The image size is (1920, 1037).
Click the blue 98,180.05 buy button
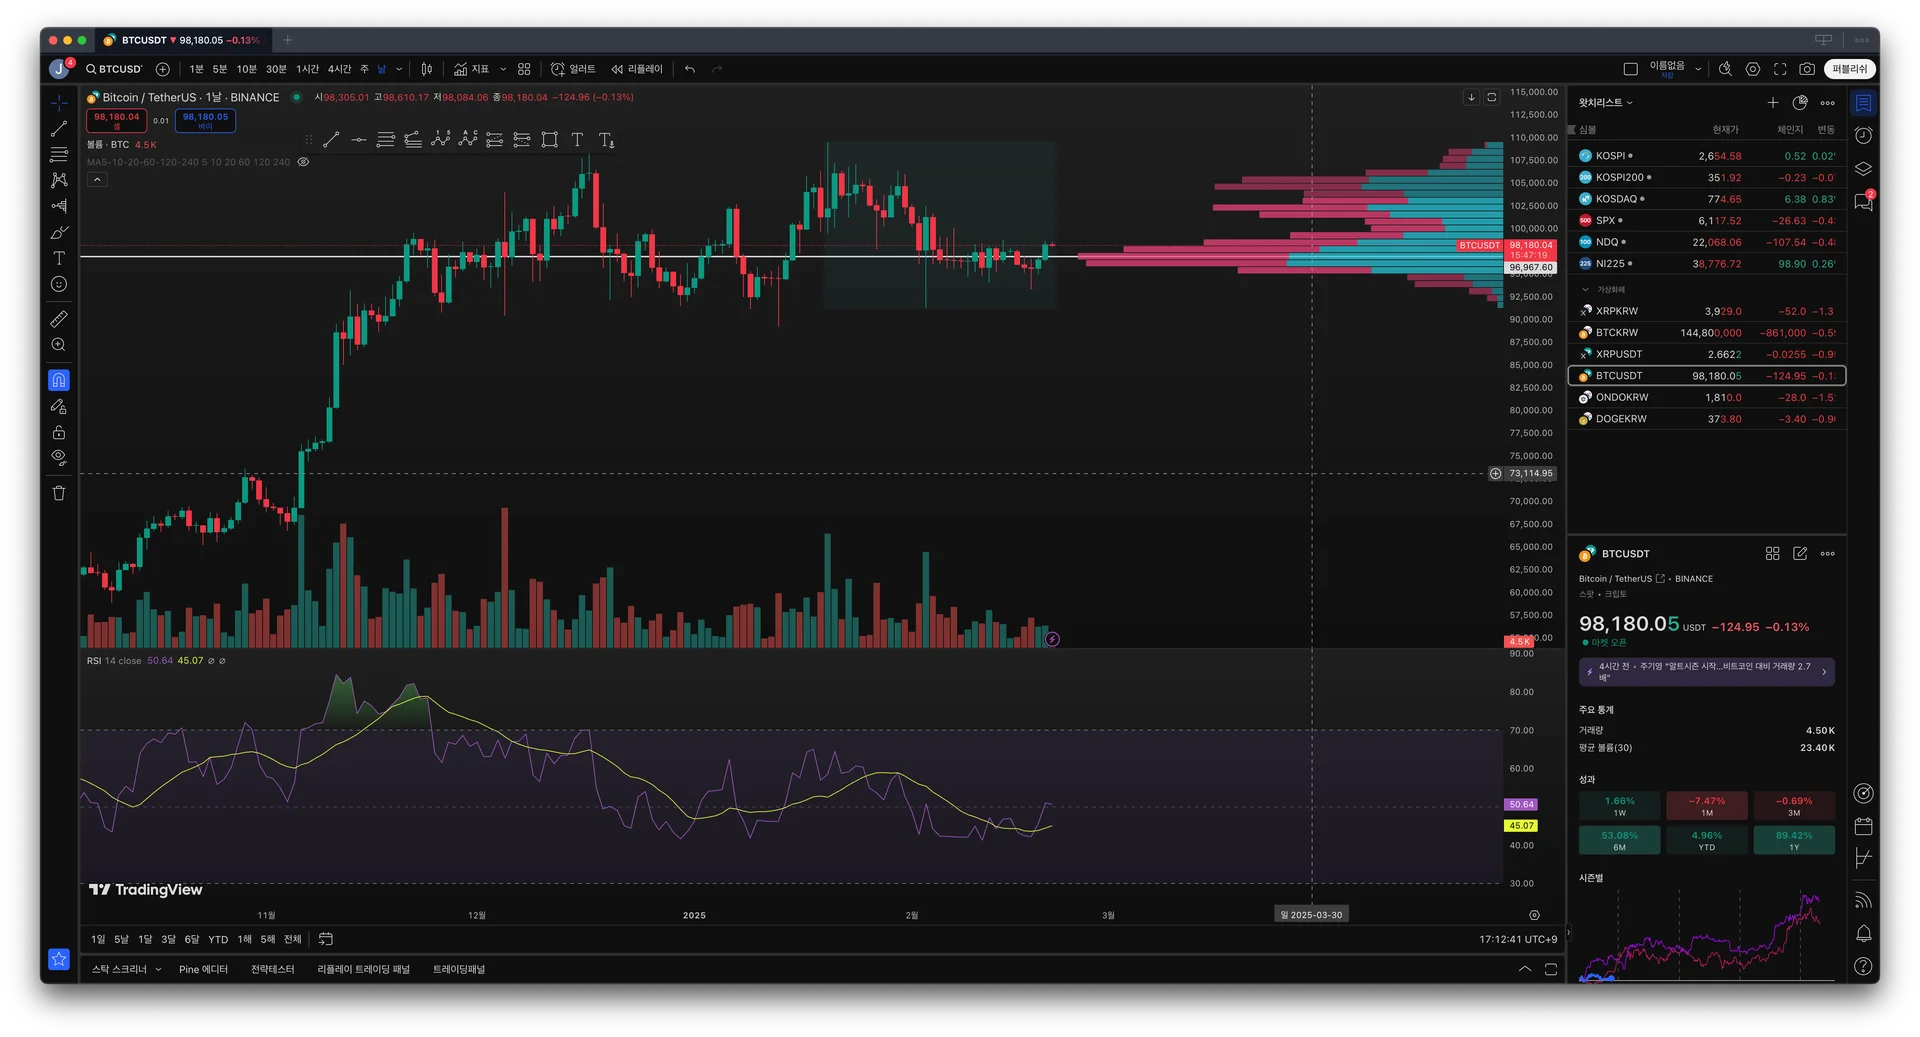(205, 120)
